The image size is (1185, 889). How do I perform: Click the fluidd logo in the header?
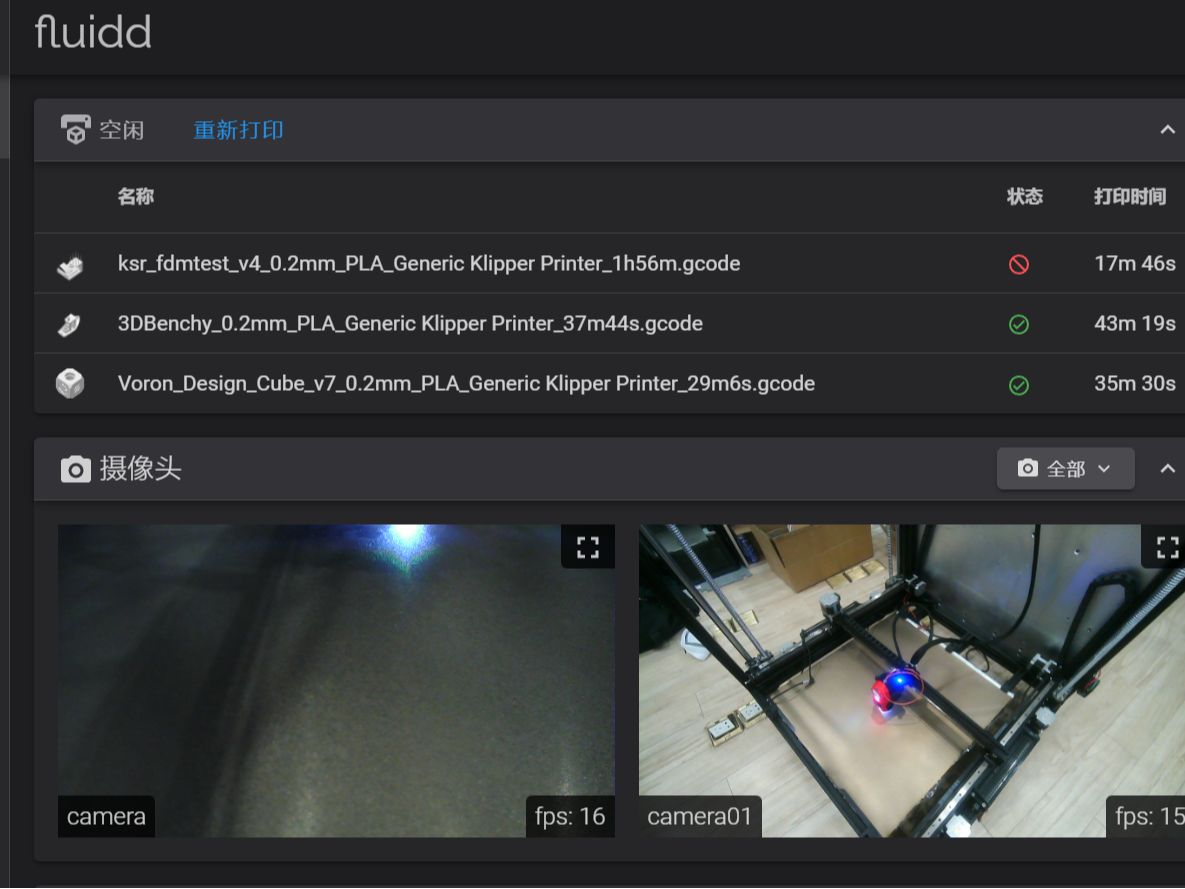pyautogui.click(x=91, y=33)
